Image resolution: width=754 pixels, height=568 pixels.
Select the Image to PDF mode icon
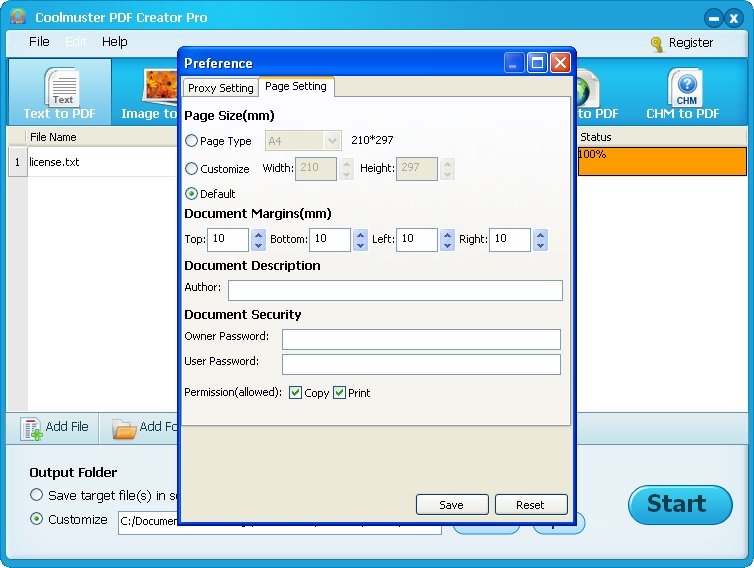click(162, 87)
